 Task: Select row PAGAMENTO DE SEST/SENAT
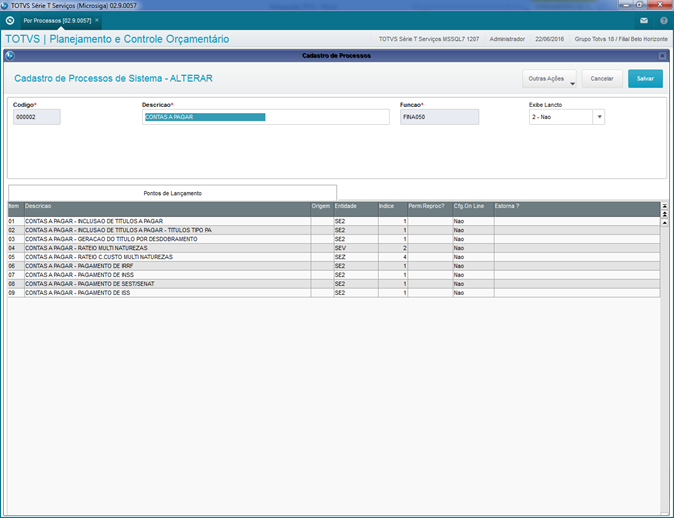coord(334,284)
